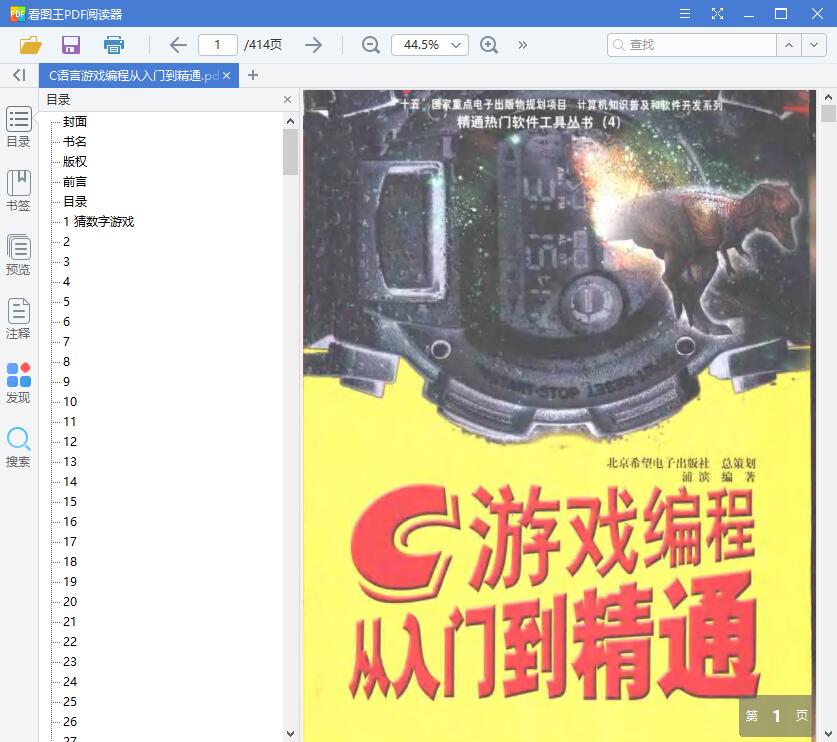This screenshot has width=837, height=742.
Task: Select outline item 5
Action: coord(66,302)
